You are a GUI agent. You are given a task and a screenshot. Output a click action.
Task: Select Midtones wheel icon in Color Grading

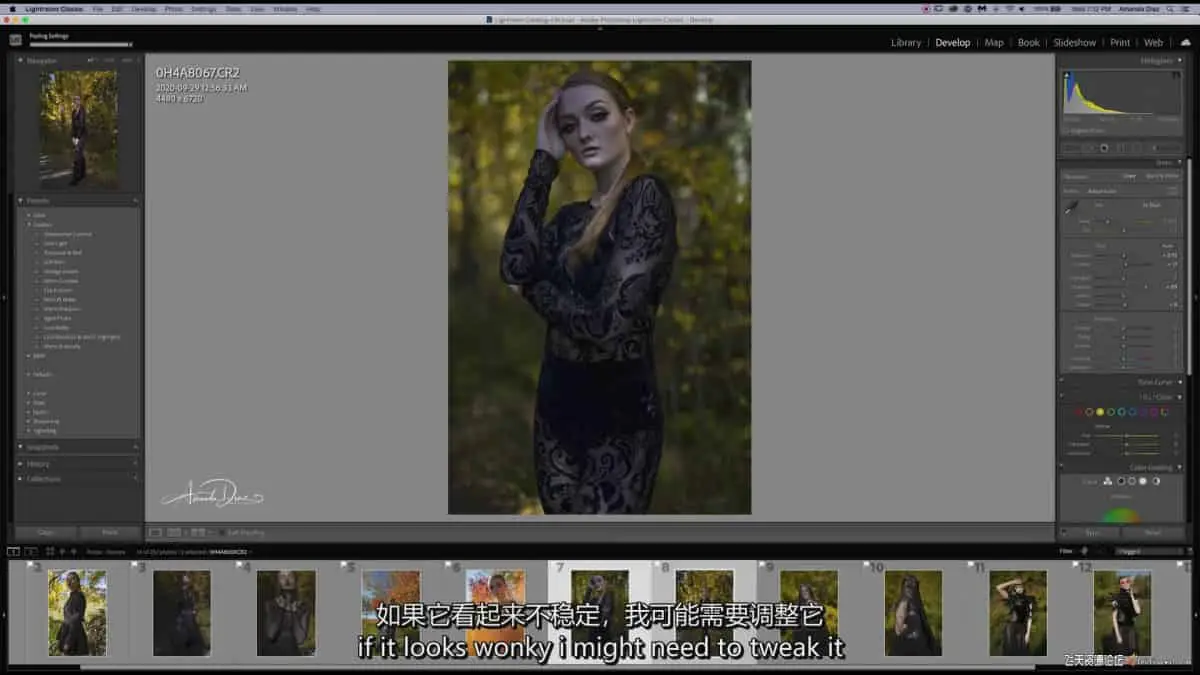[x=1131, y=481]
